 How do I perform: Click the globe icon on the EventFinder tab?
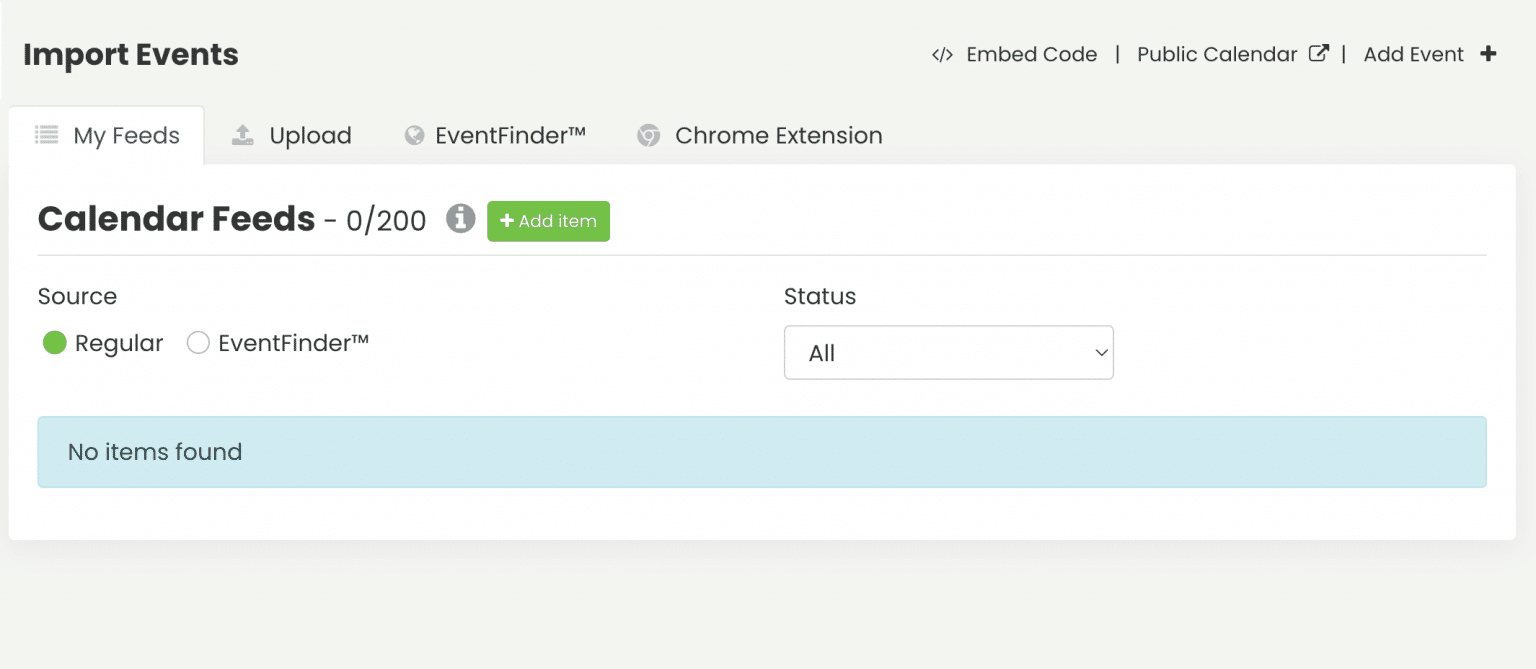(x=414, y=134)
